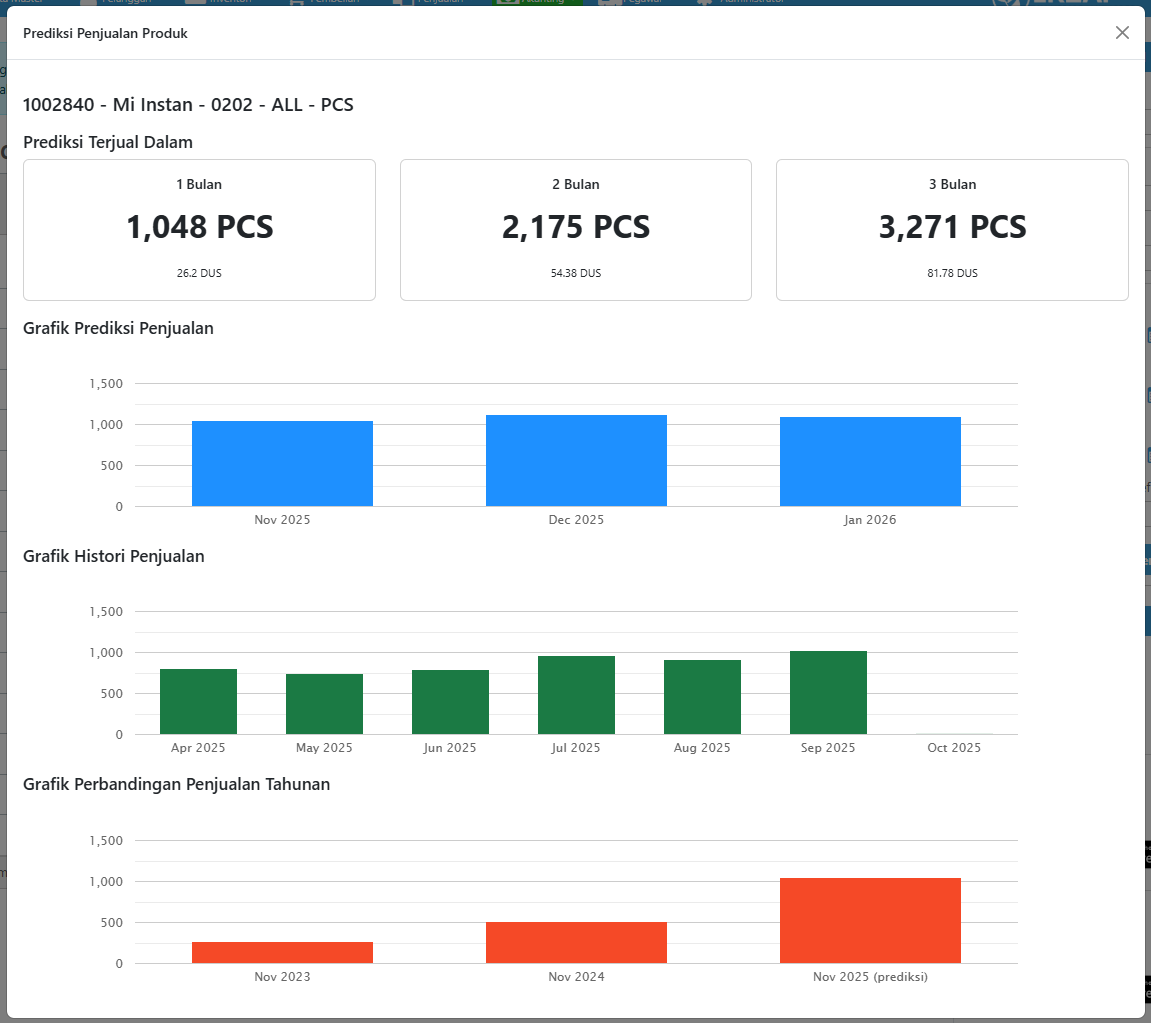Click the Oct 2025 axis label

coord(954,748)
